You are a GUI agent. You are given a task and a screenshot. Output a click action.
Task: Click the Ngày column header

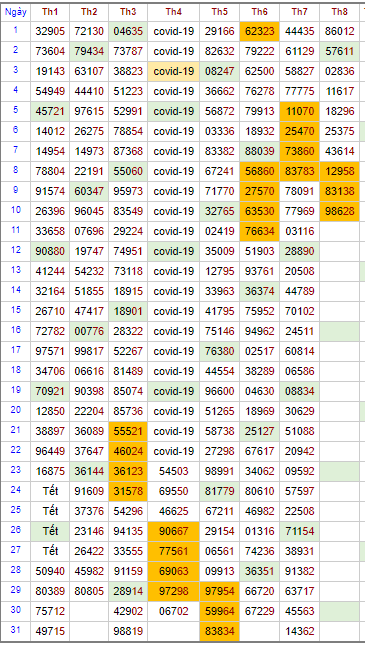16,12
